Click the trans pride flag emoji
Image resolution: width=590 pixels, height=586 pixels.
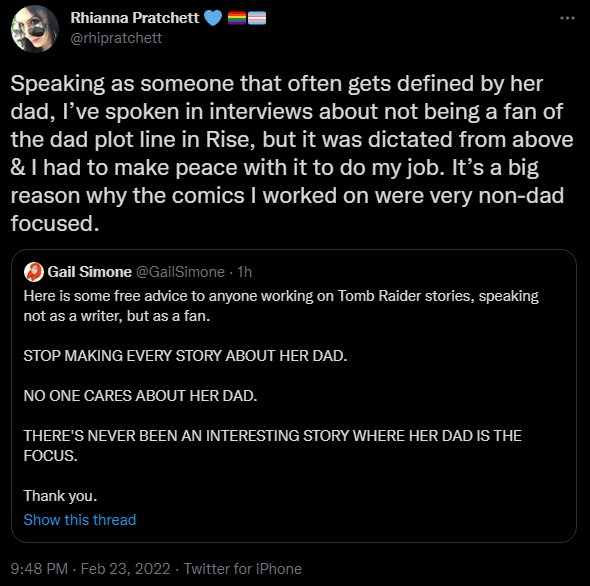(x=257, y=18)
